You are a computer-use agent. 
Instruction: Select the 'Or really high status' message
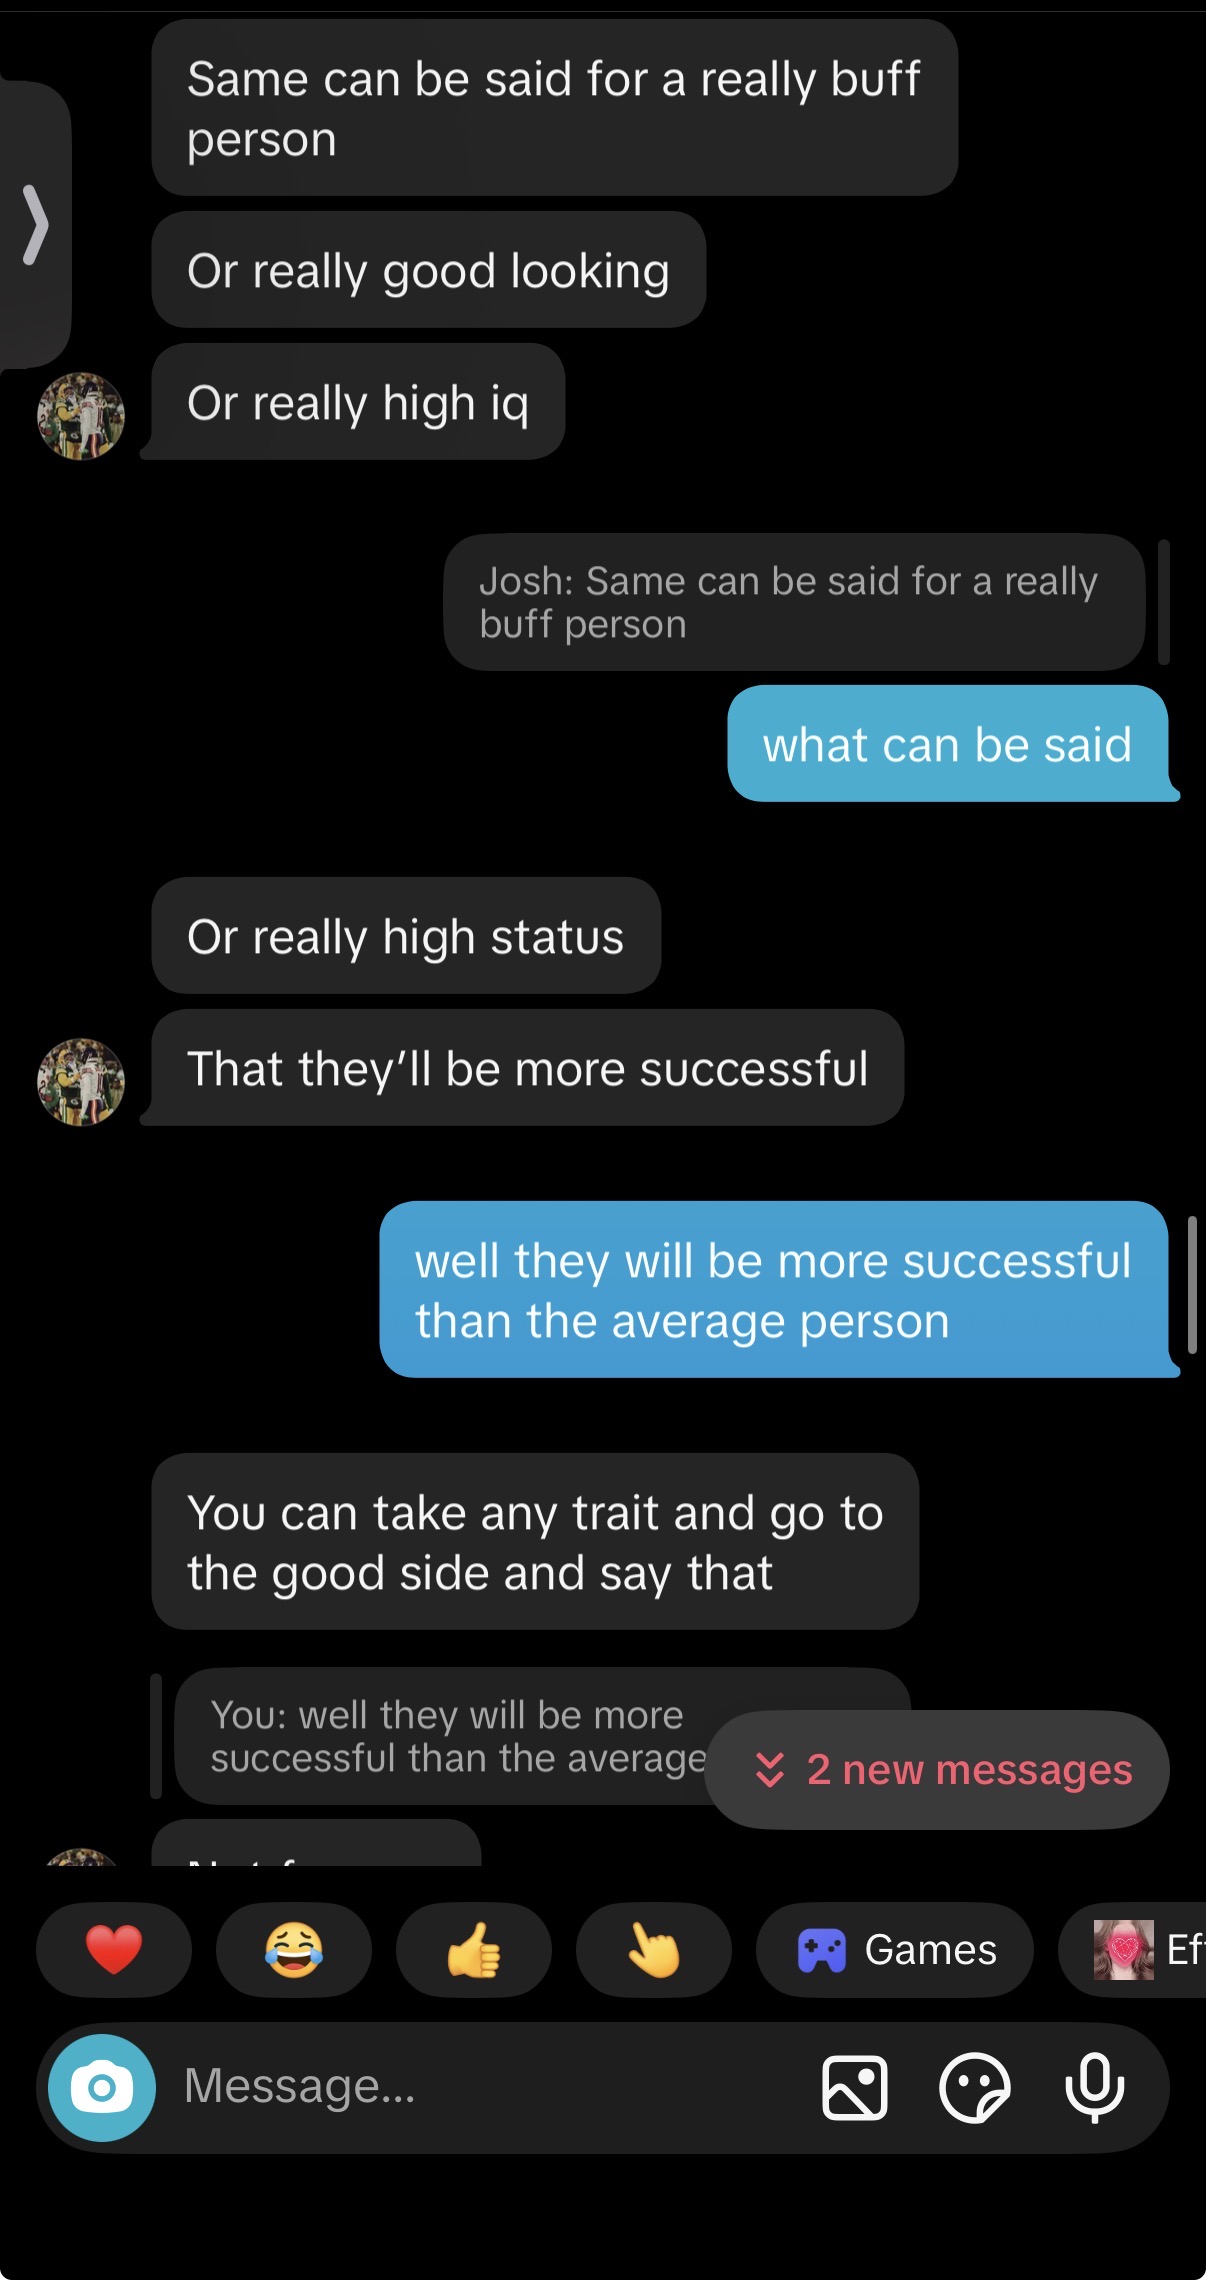pyautogui.click(x=406, y=936)
